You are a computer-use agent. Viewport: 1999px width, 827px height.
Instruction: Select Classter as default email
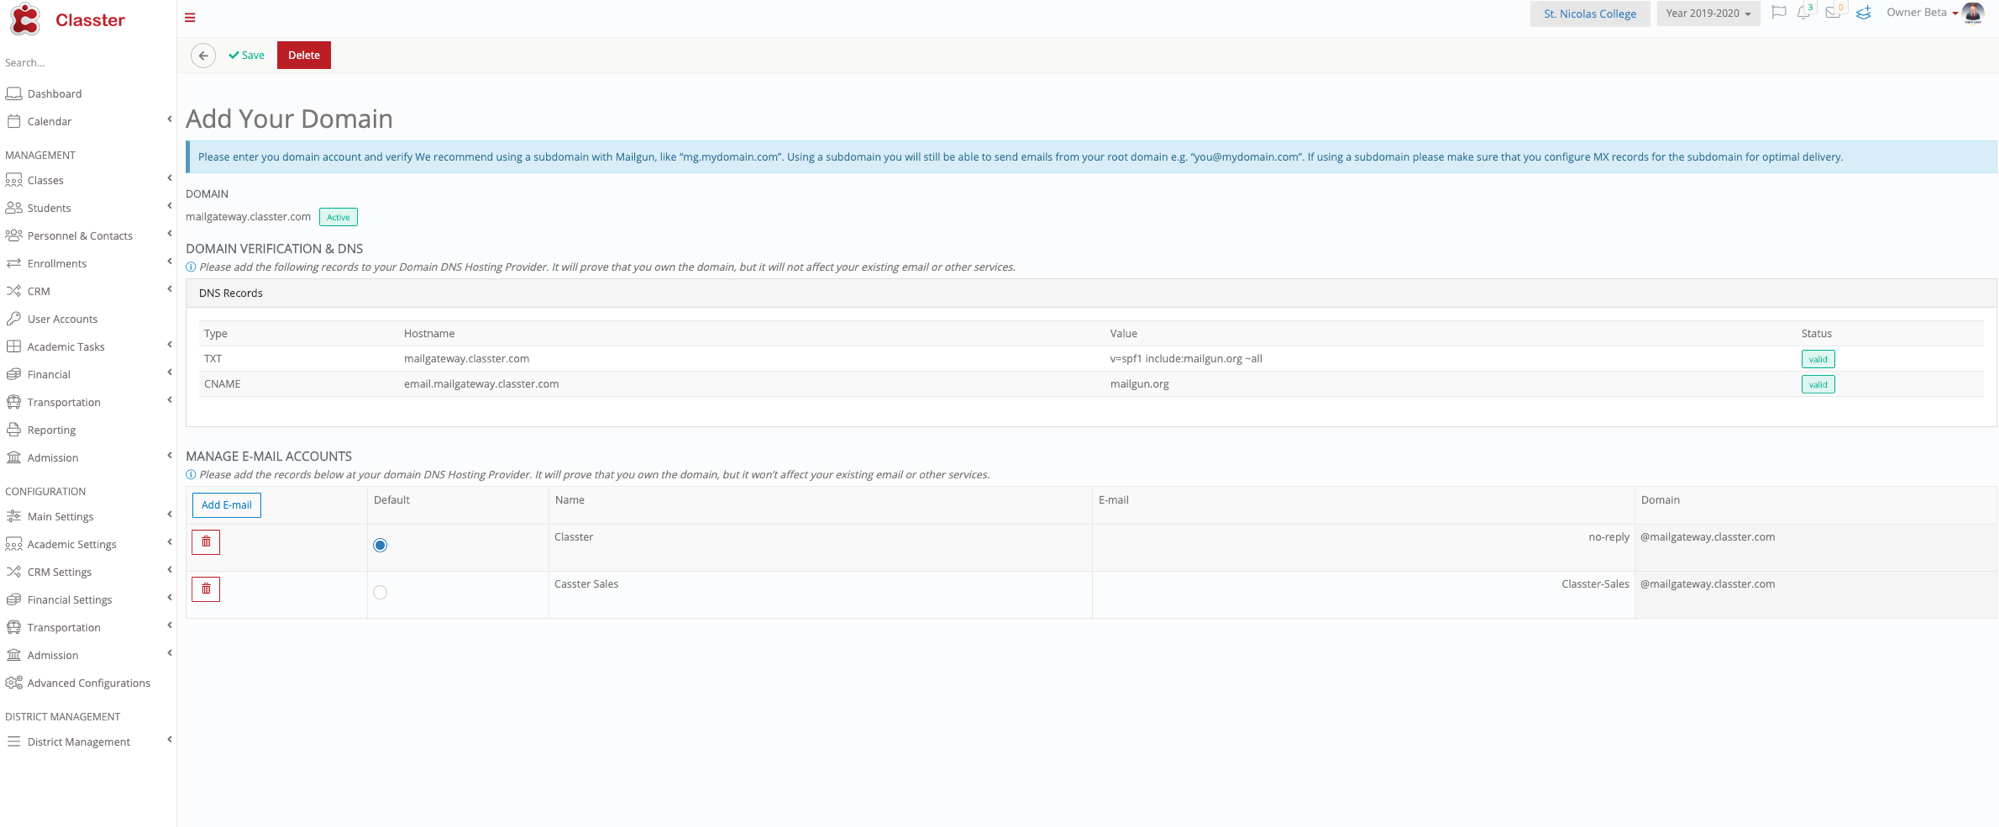pyautogui.click(x=380, y=545)
